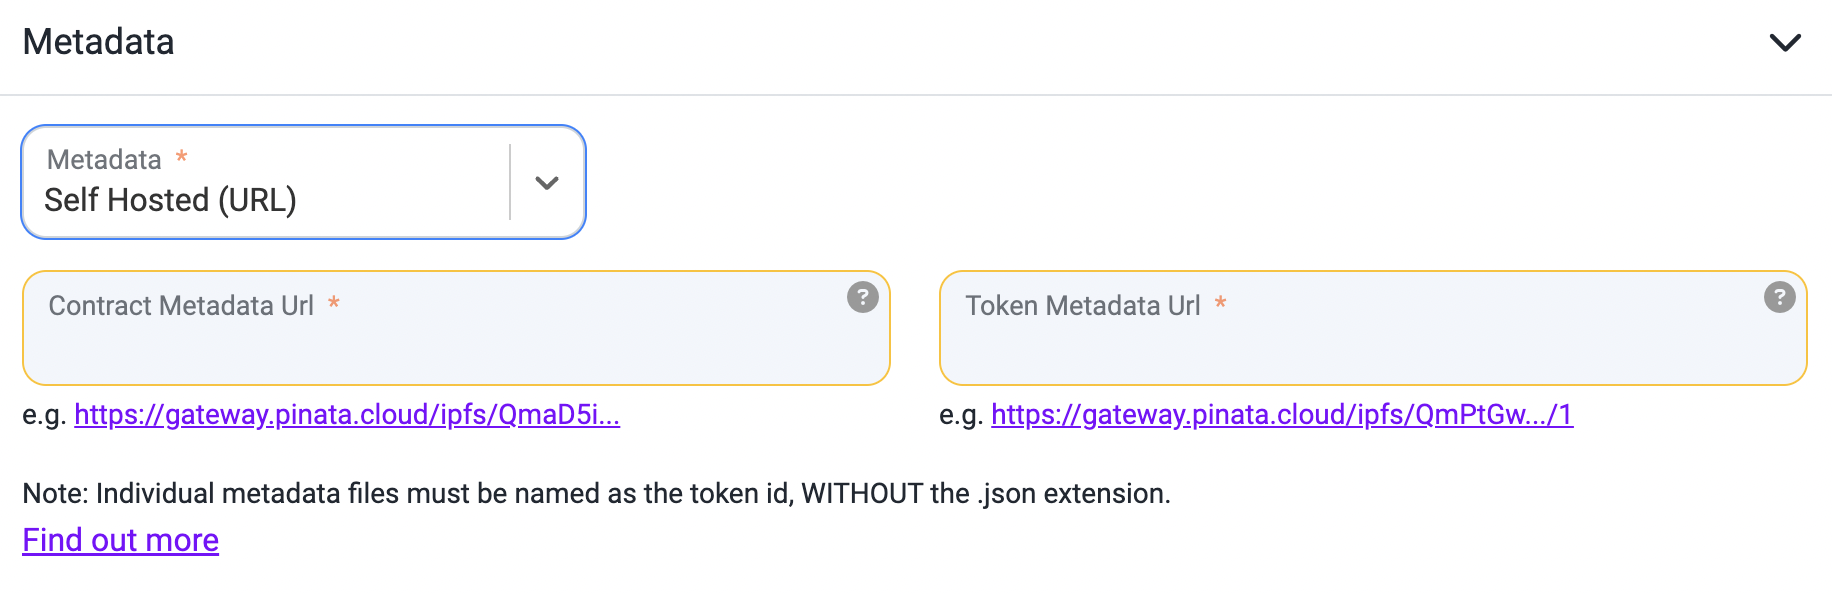Click the "Contract Metadata Url" field label

click(181, 305)
